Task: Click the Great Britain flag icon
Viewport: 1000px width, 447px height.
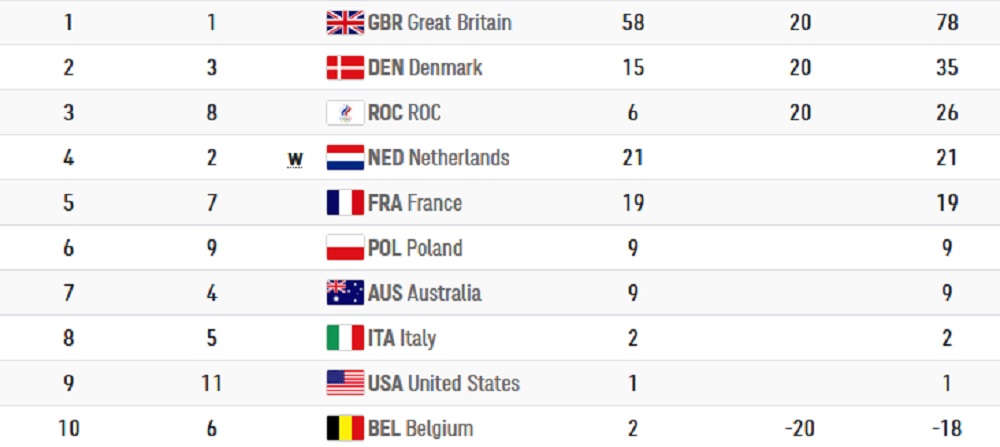Action: pyautogui.click(x=345, y=23)
